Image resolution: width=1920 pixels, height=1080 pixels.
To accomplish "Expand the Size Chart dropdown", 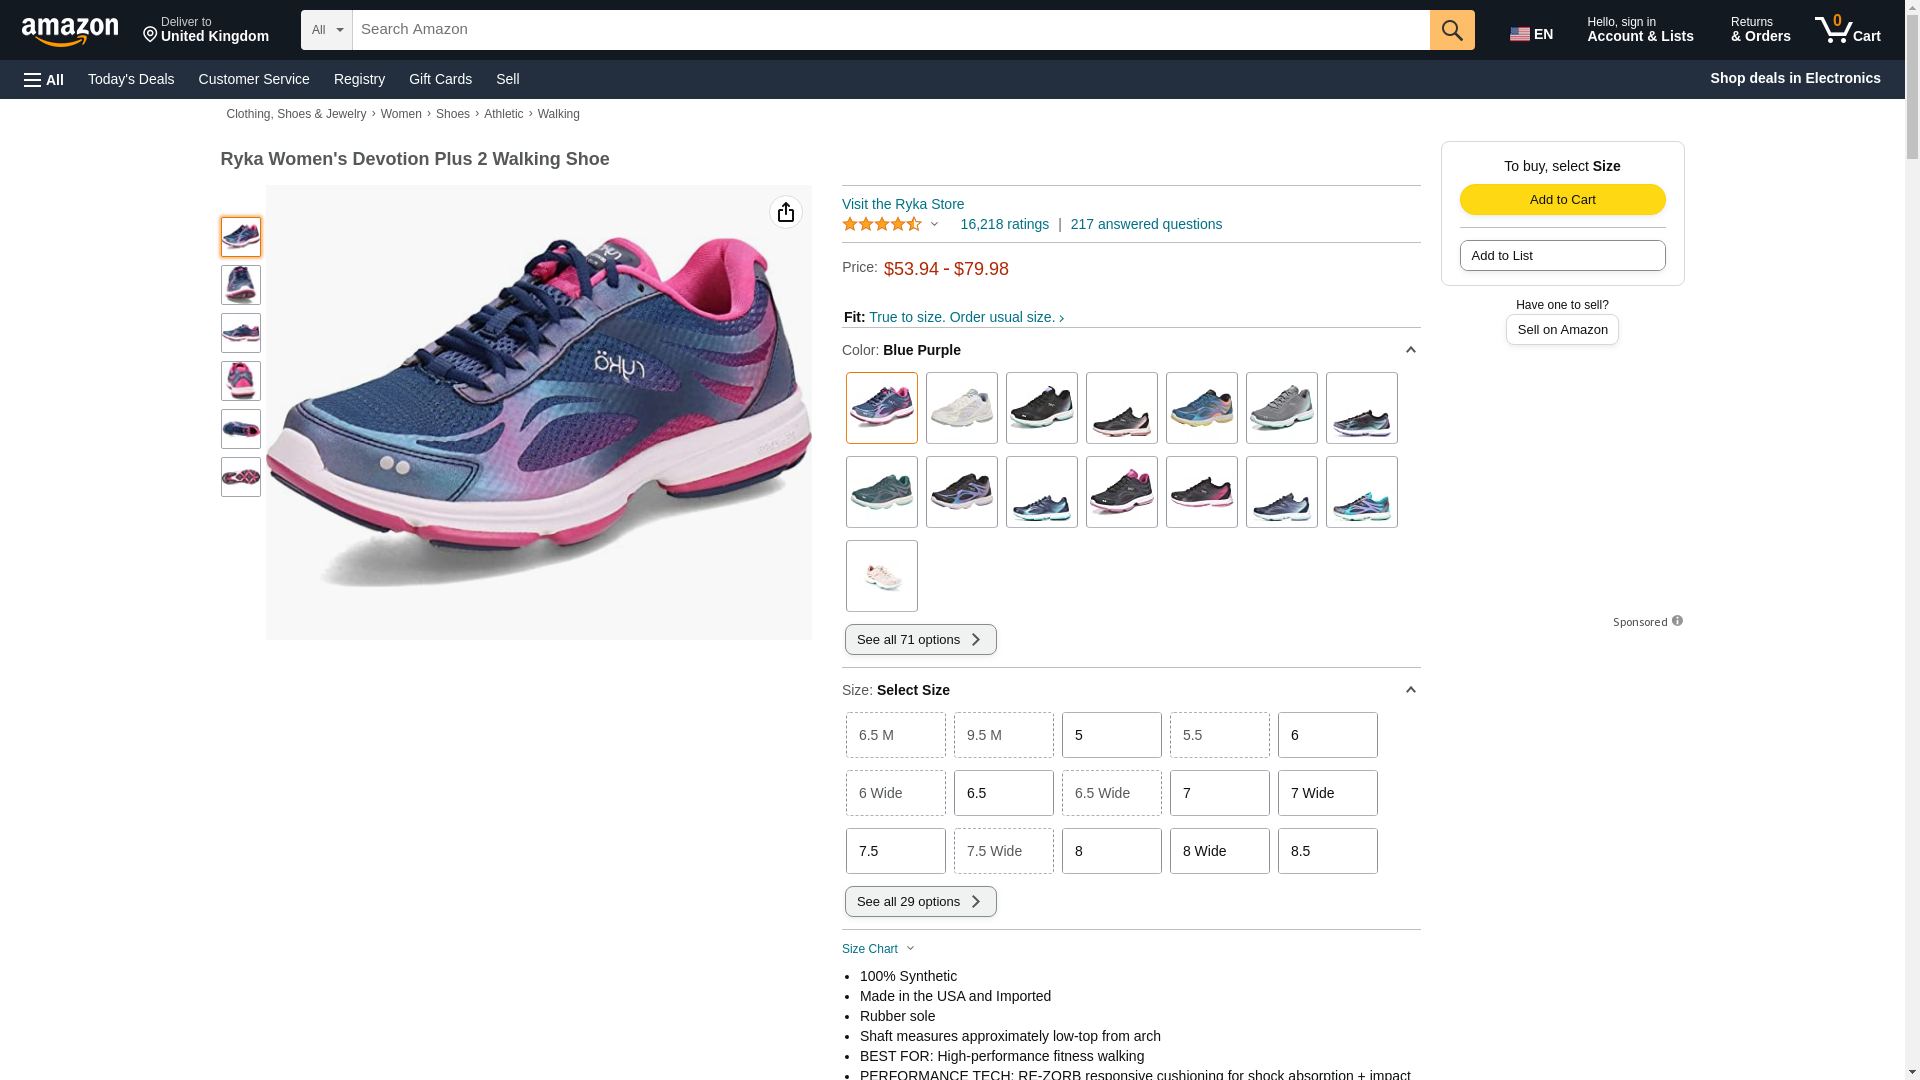I will (x=879, y=949).
